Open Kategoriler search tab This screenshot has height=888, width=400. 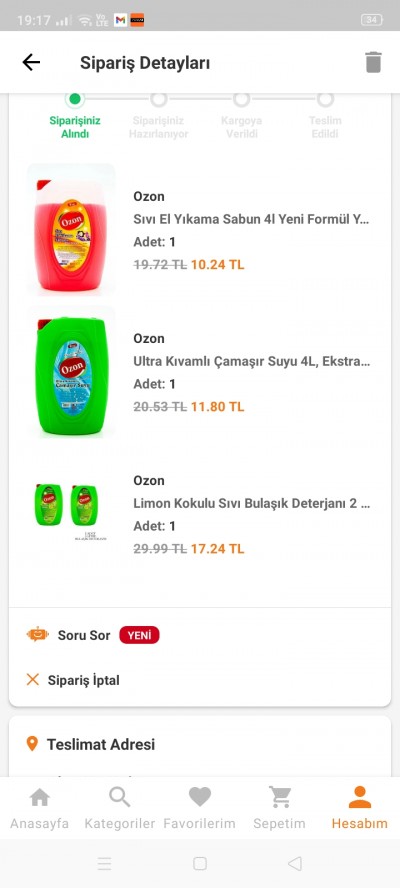(x=120, y=809)
